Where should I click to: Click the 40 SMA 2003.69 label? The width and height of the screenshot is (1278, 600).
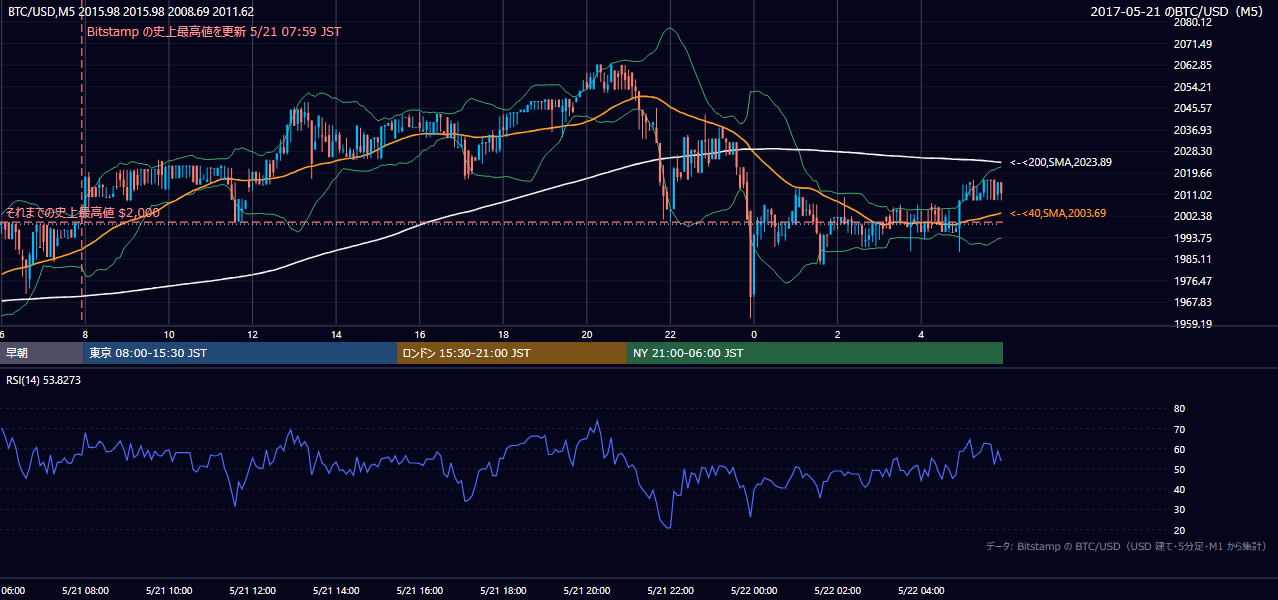pos(1058,213)
